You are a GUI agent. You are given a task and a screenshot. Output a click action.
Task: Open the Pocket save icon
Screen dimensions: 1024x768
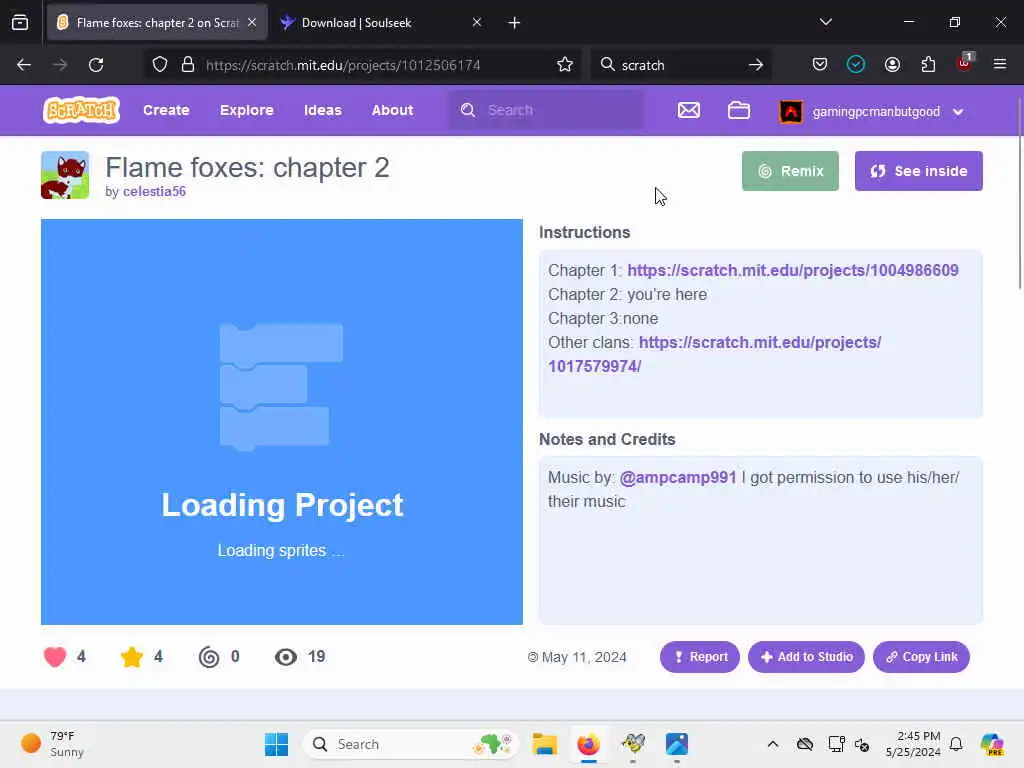820,65
